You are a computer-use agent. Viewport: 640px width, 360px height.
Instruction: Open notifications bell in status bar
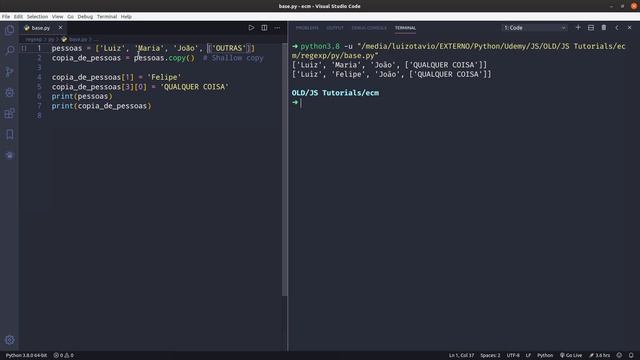click(x=631, y=355)
